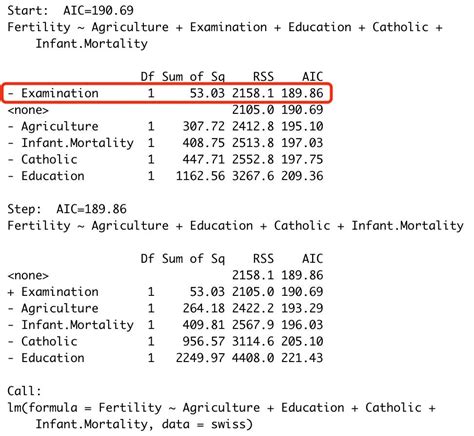The image size is (474, 436).
Task: Click the second table's AIC column header
Action: coord(313,259)
